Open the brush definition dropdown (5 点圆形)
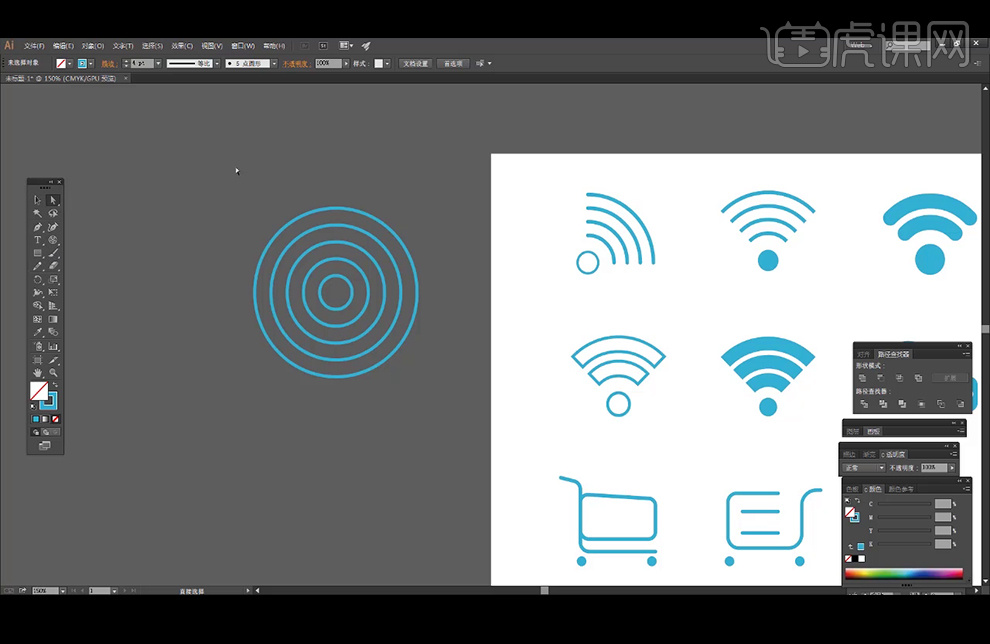Image resolution: width=990 pixels, height=644 pixels. [x=273, y=63]
